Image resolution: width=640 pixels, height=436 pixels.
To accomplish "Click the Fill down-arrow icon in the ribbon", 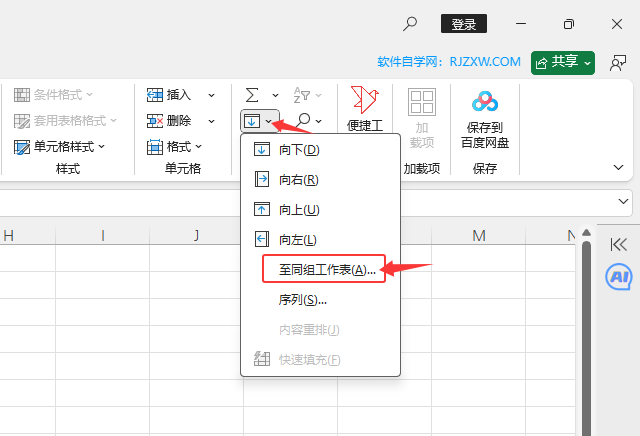I will click(x=252, y=121).
